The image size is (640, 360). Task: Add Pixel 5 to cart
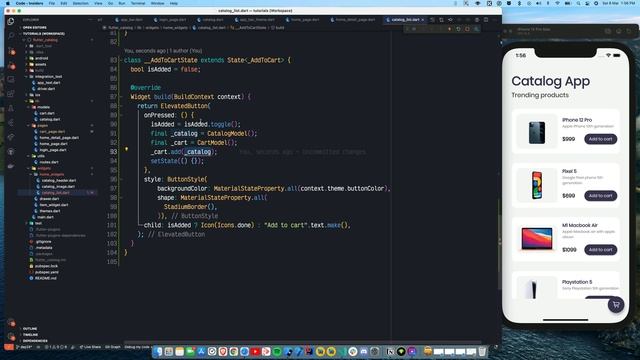[x=600, y=196]
